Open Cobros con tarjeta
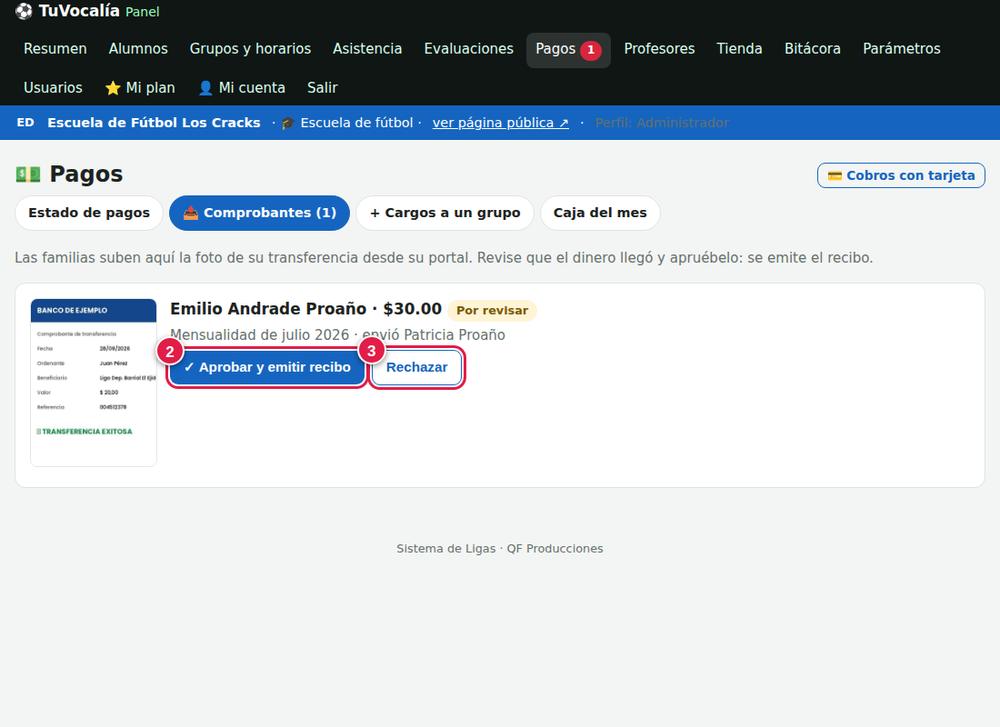 coord(901,175)
